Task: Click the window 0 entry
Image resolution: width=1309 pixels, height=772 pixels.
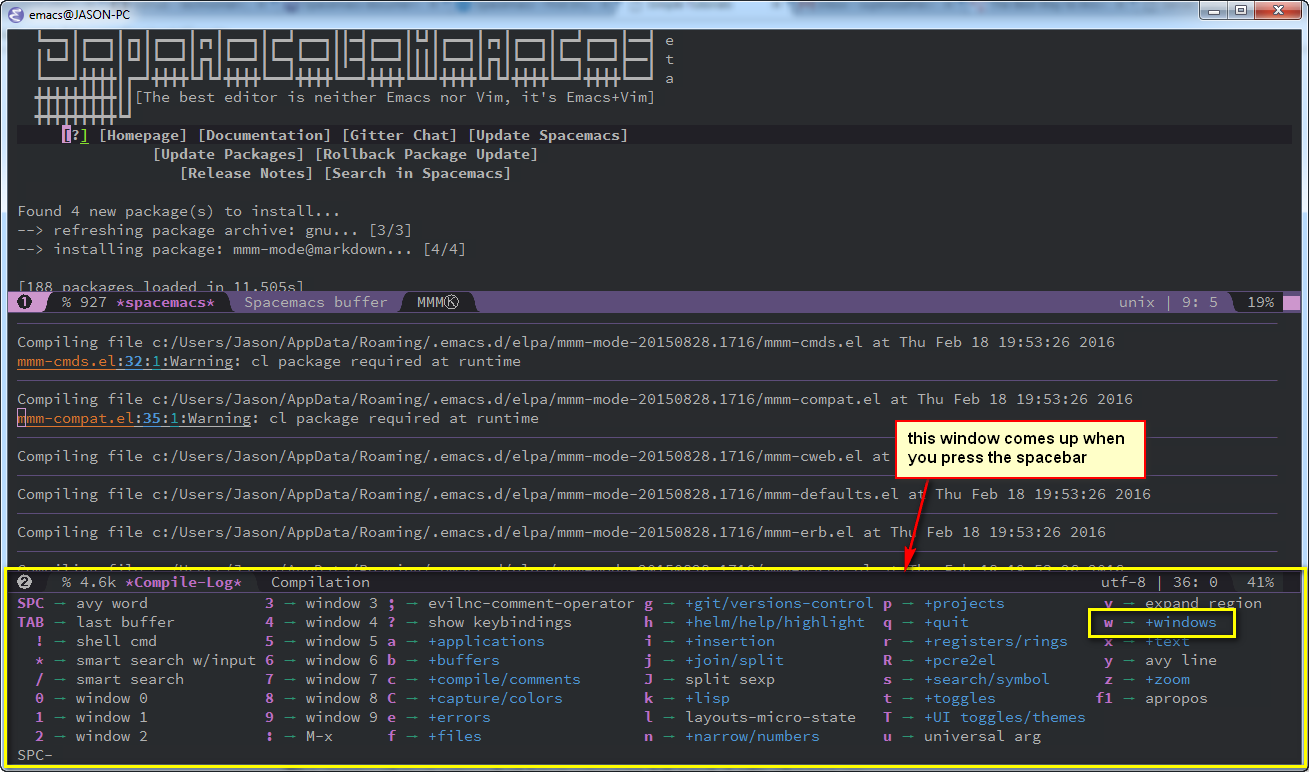Action: [112, 698]
